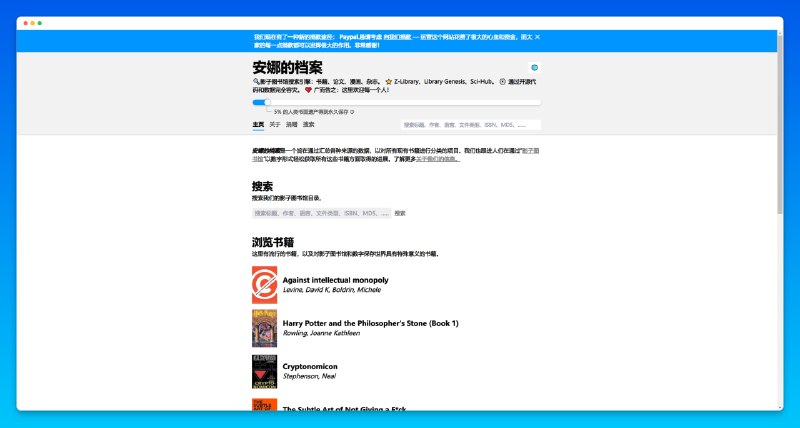This screenshot has width=800, height=428.
Task: Open the Harry Potter book cover thumbnail
Action: (x=264, y=328)
